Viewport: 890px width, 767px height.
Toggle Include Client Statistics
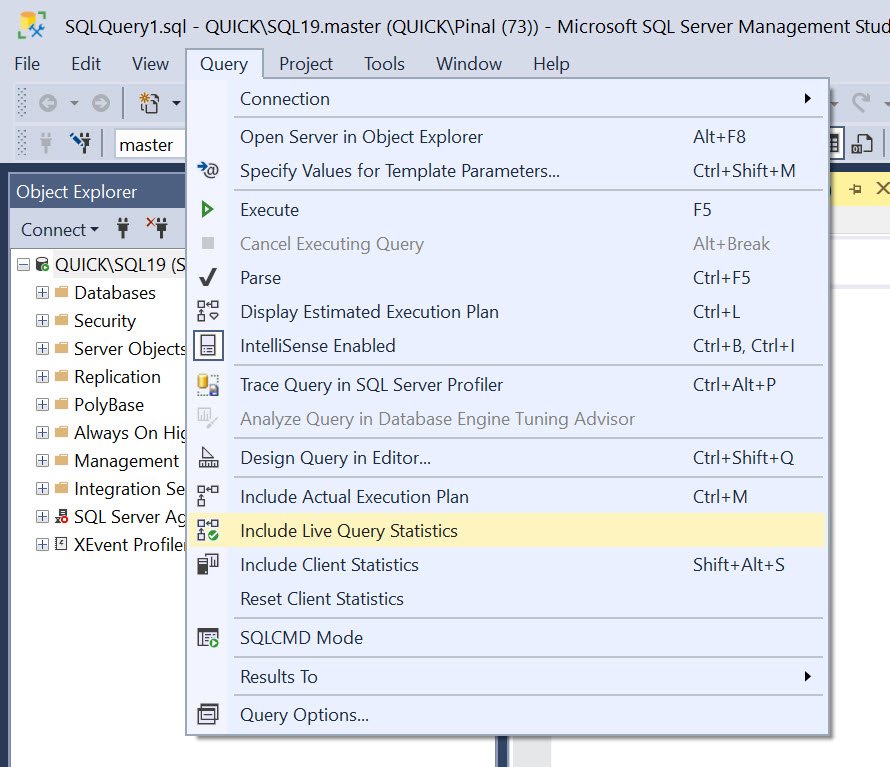[x=507, y=565]
